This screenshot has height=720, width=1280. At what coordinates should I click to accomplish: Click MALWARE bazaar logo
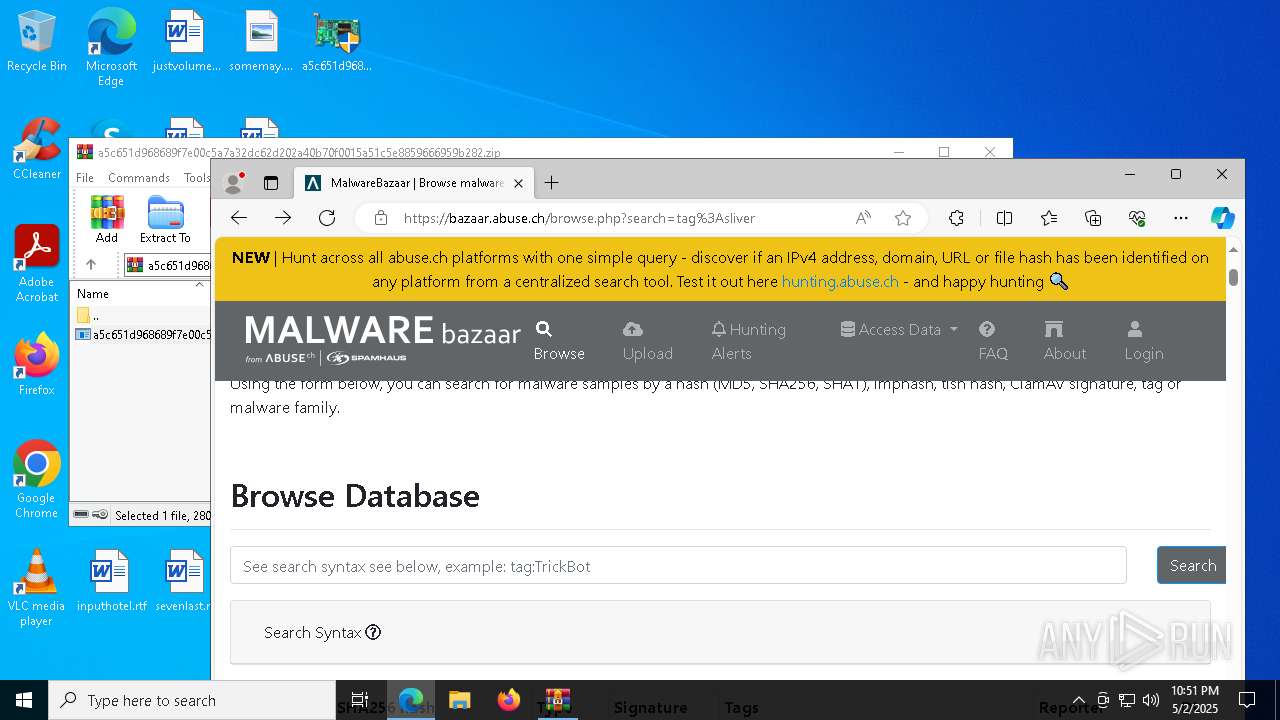pyautogui.click(x=383, y=340)
